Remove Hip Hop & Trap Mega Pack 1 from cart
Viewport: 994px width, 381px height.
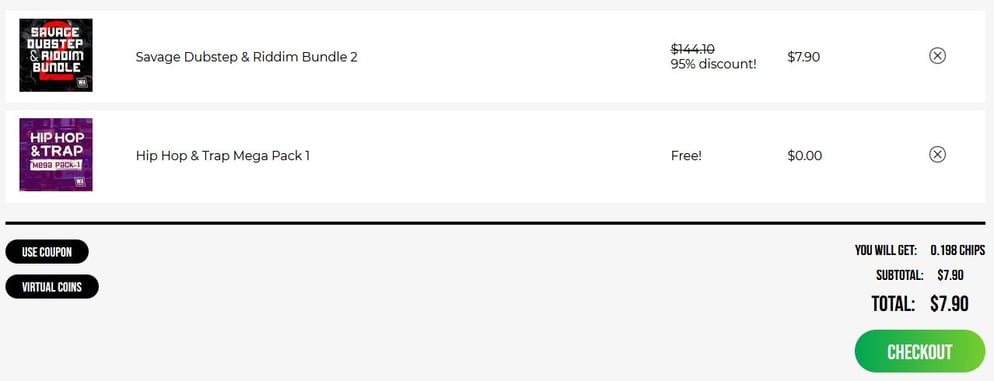[x=937, y=154]
